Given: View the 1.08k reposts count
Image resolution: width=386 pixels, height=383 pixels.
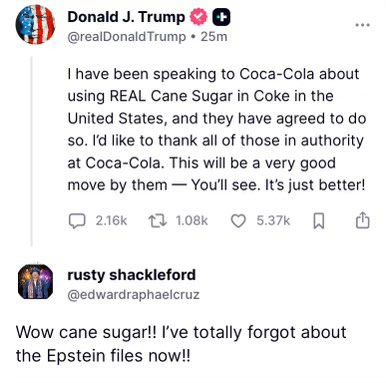Looking at the screenshot, I should (x=192, y=221).
